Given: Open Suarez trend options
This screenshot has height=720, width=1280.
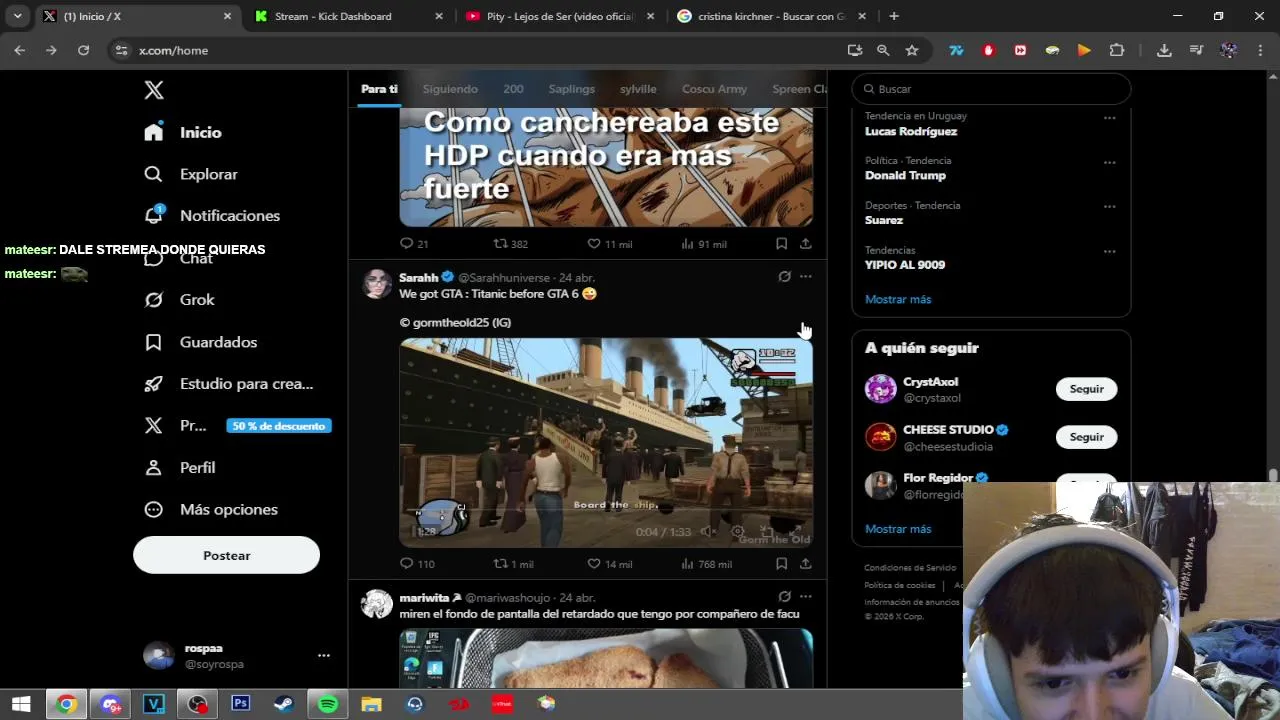Looking at the screenshot, I should [1109, 207].
